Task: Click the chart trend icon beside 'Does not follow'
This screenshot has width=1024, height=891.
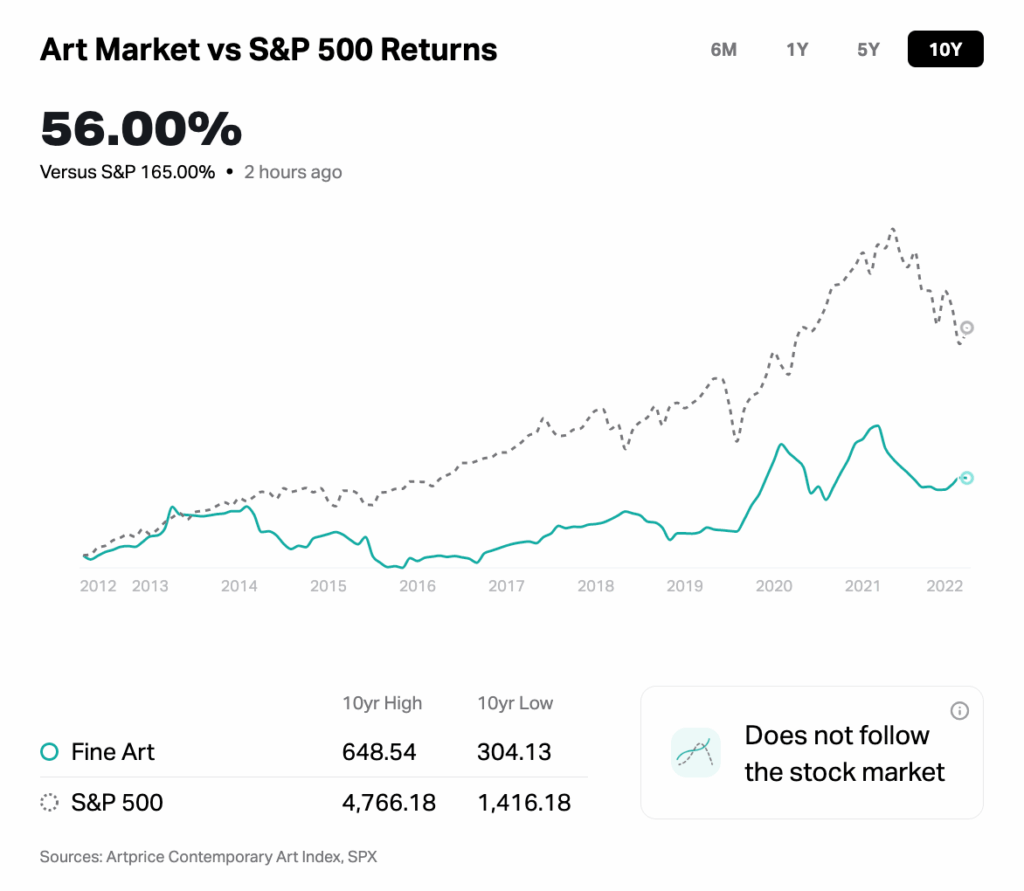Action: click(696, 753)
